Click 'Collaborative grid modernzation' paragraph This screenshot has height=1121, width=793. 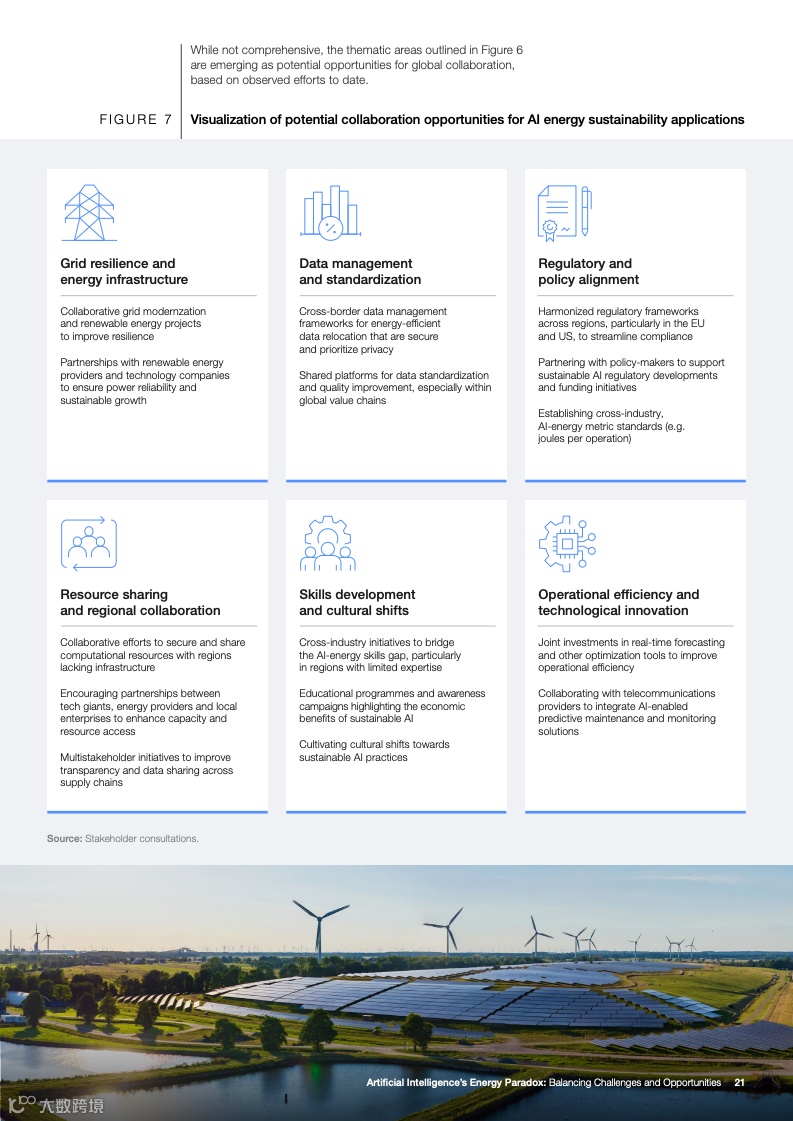click(133, 324)
